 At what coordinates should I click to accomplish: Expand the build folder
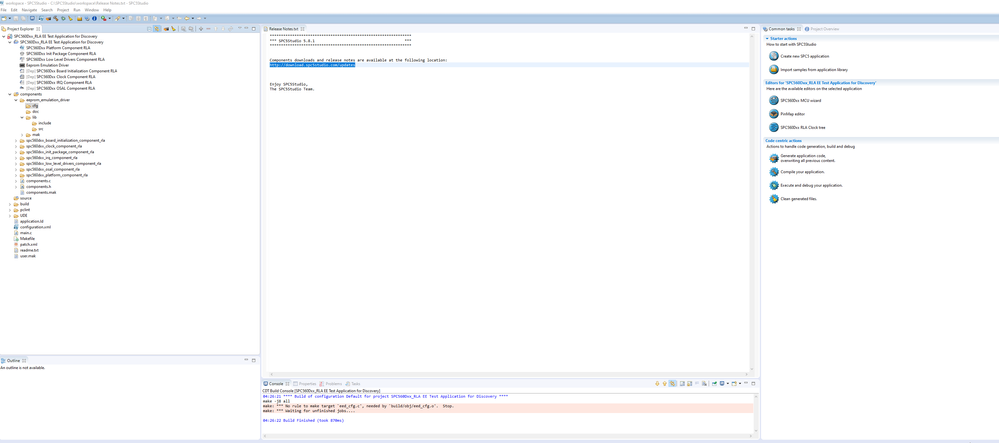(x=10, y=204)
